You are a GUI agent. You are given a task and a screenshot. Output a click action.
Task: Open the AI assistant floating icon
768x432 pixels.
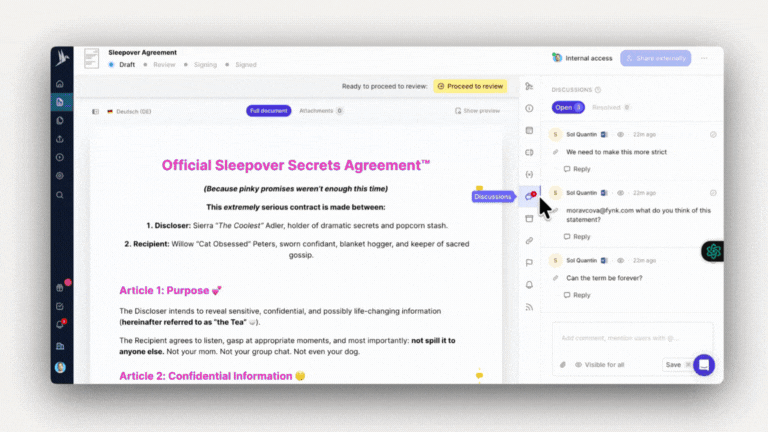tap(713, 251)
